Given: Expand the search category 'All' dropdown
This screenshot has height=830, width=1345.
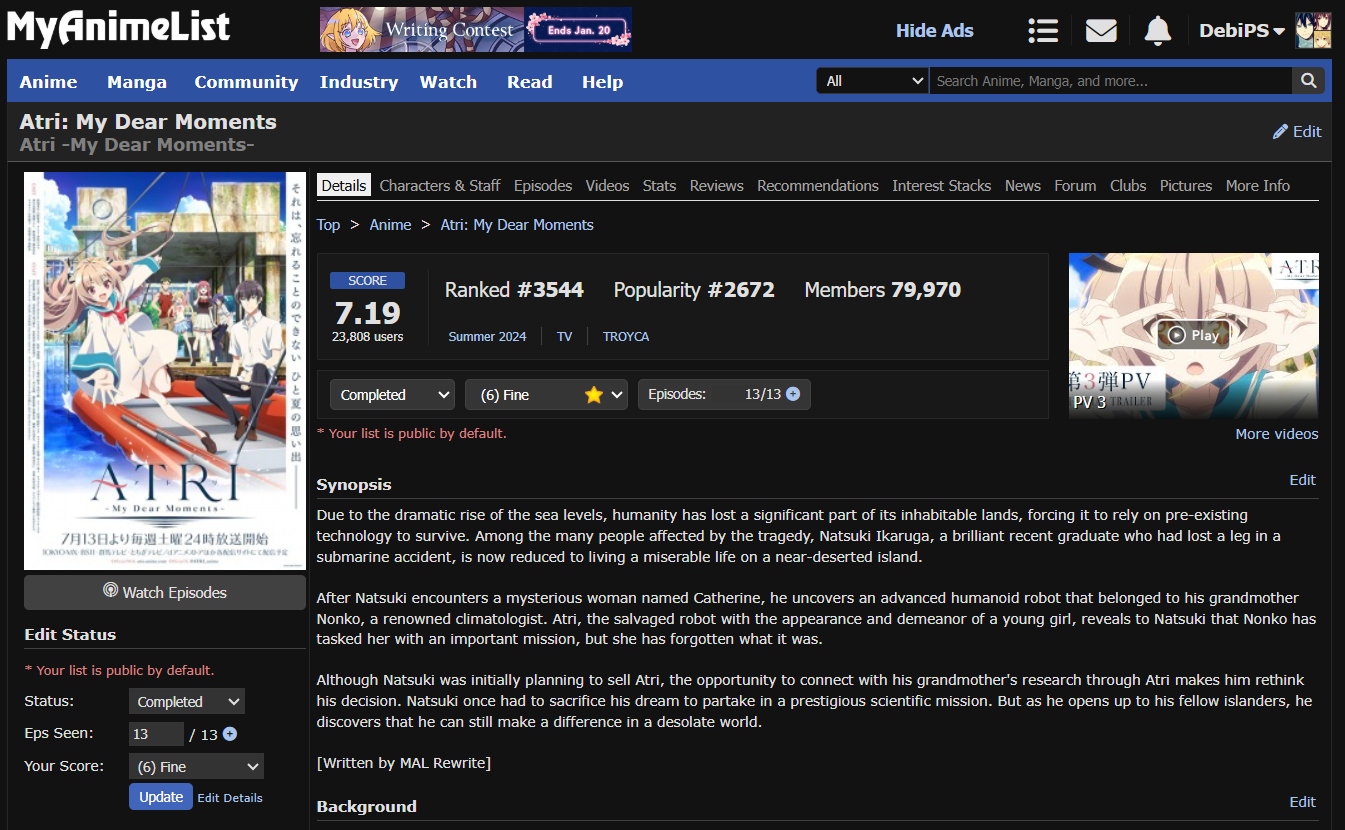Looking at the screenshot, I should 873,81.
